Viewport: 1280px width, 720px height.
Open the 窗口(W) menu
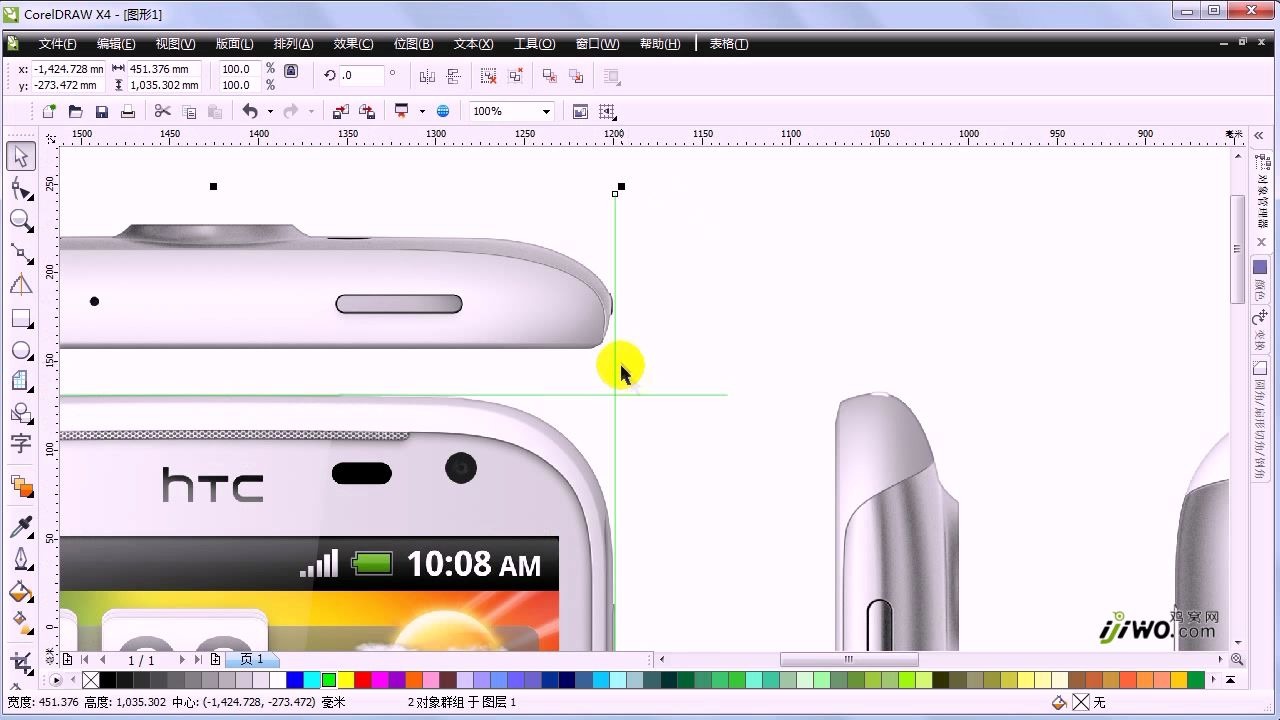tap(597, 44)
